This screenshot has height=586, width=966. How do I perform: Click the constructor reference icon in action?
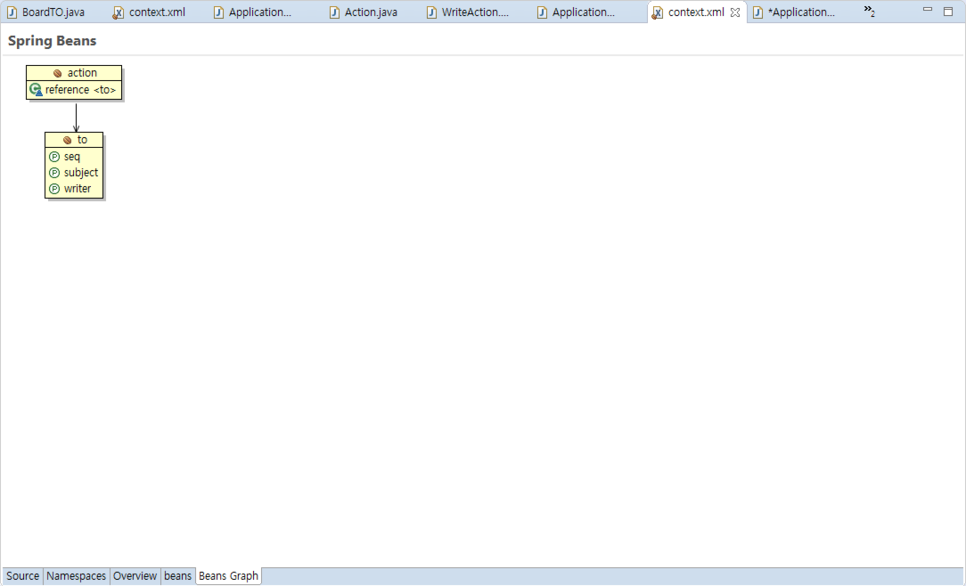pos(36,90)
